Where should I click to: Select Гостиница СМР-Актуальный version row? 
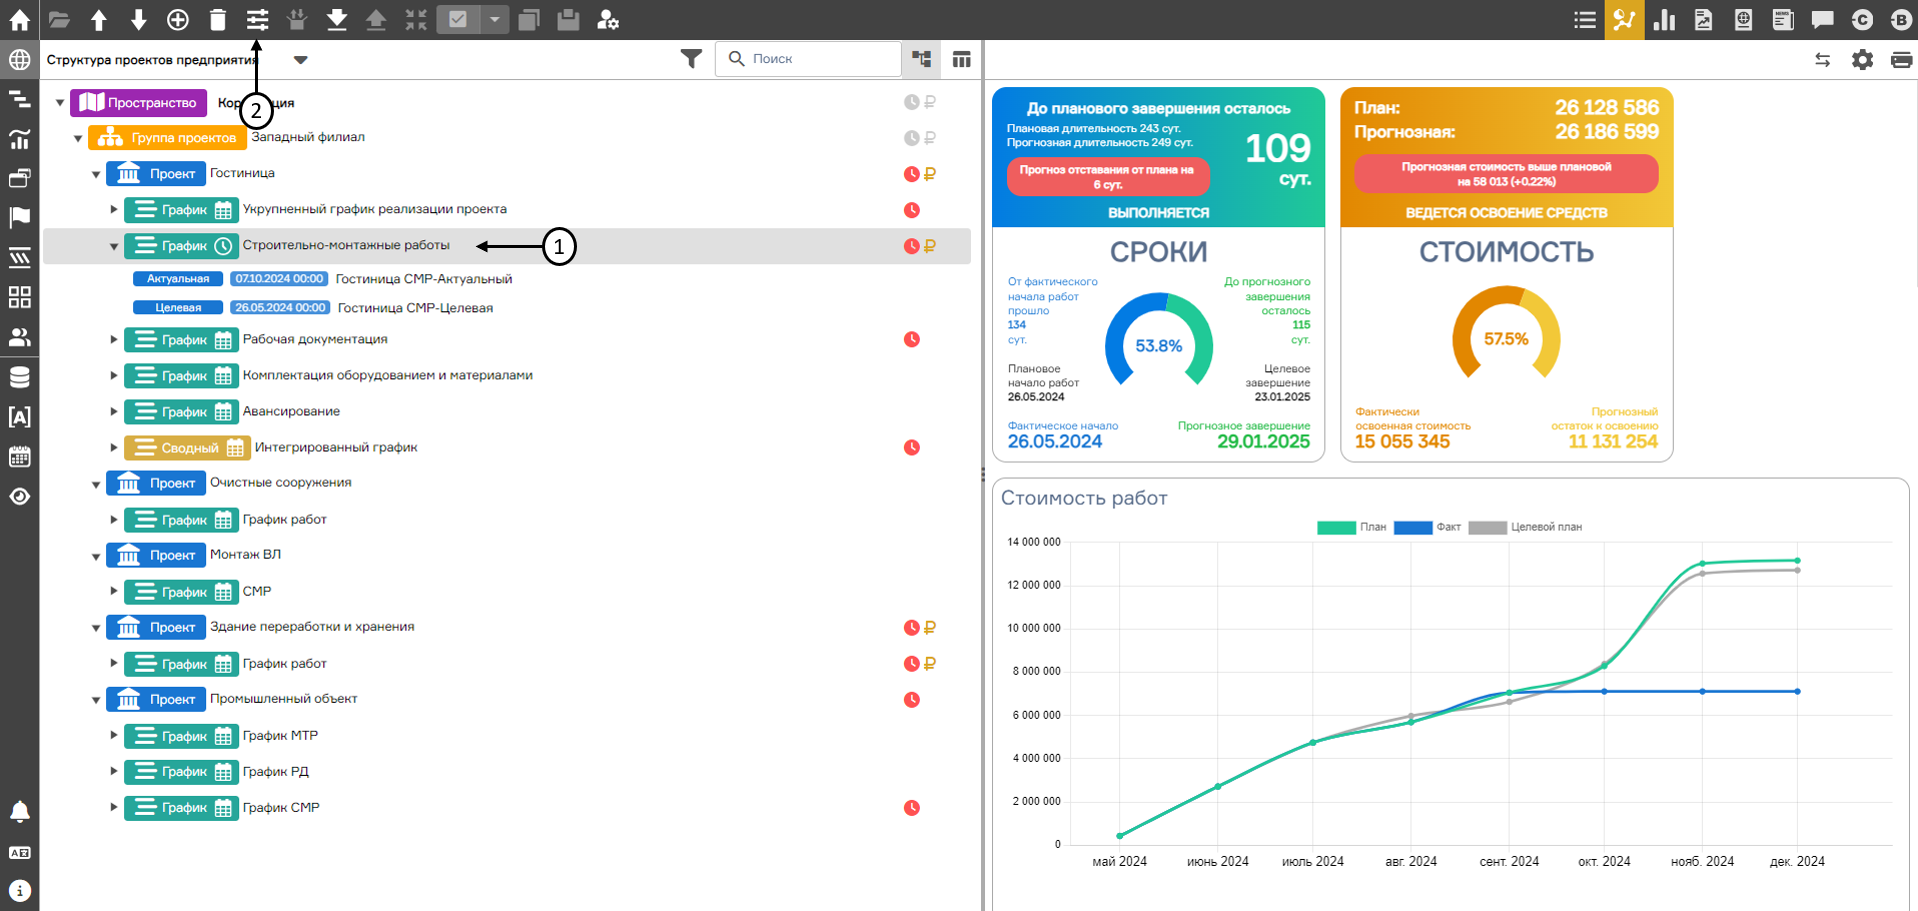[x=506, y=279]
